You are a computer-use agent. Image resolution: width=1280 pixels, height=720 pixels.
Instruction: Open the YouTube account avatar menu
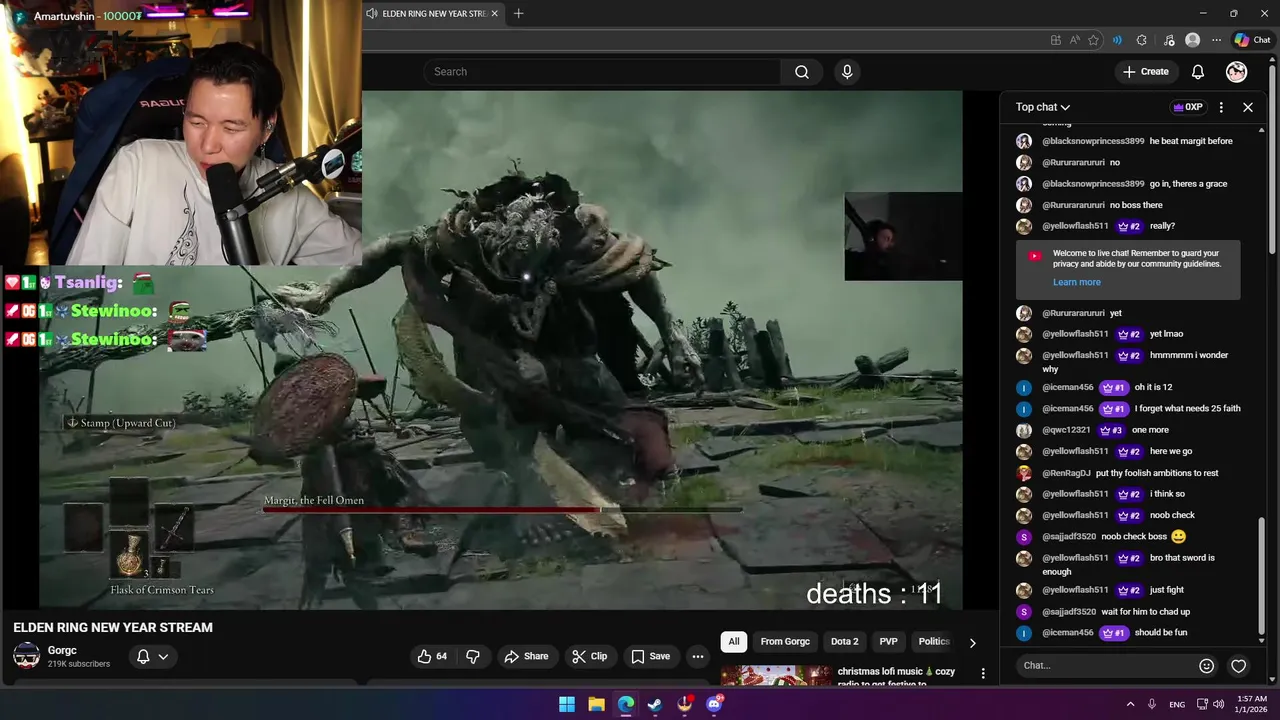(x=1237, y=72)
